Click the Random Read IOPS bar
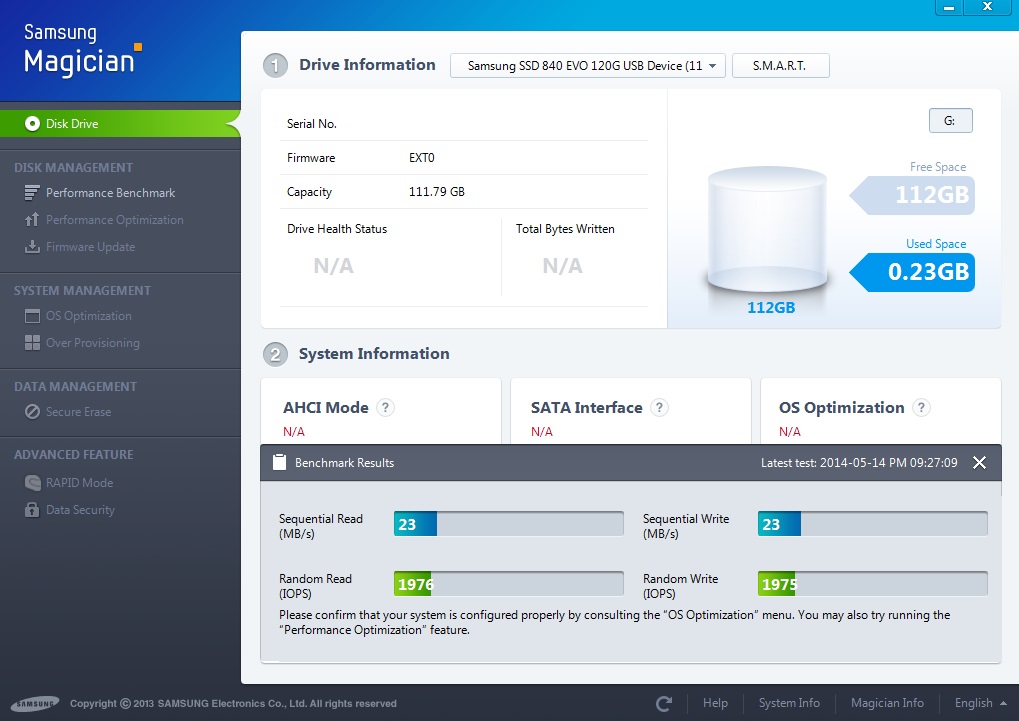This screenshot has width=1019, height=721. coord(508,584)
